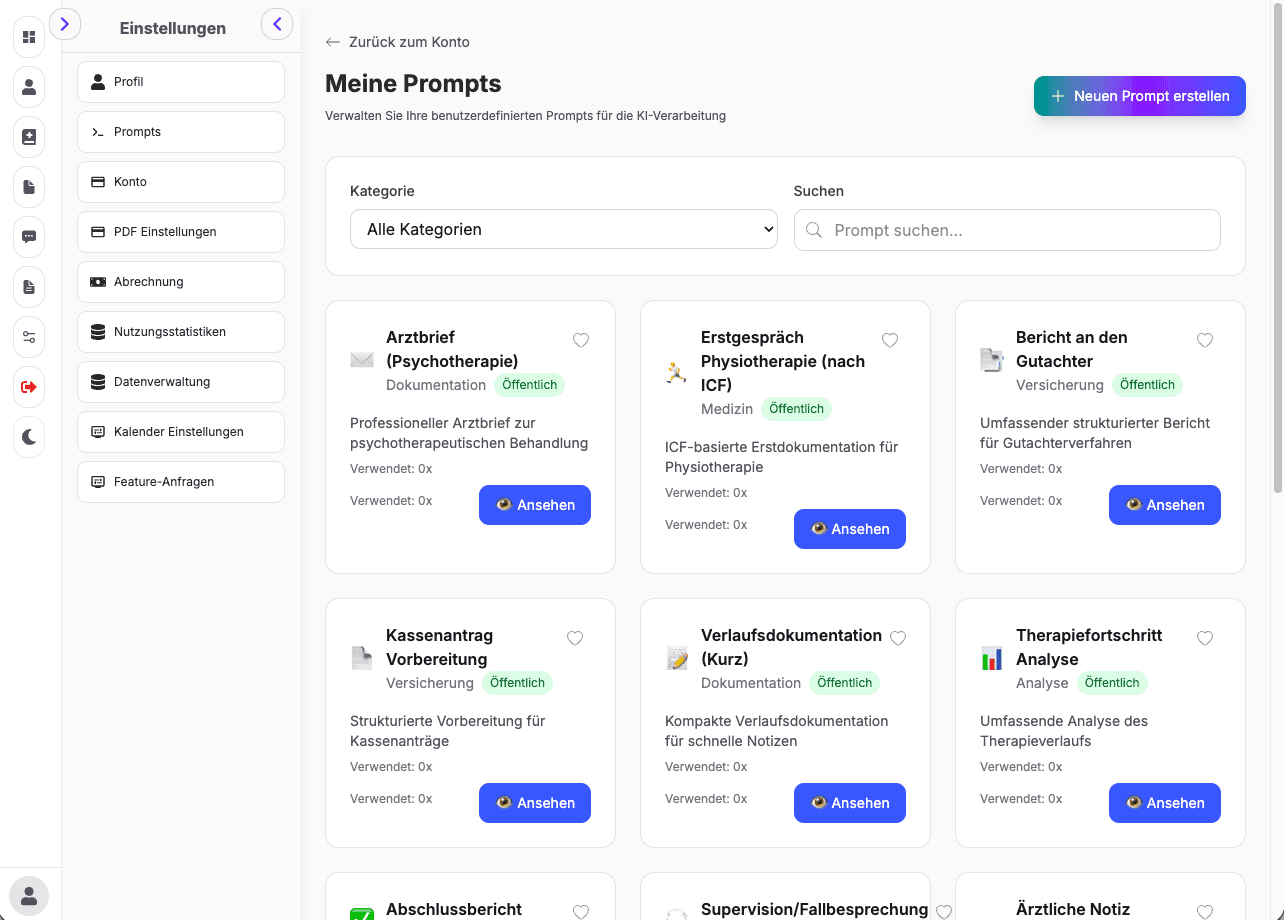Click the text document icon in left rail
Screen dimensions: 1284x920
click(29, 287)
